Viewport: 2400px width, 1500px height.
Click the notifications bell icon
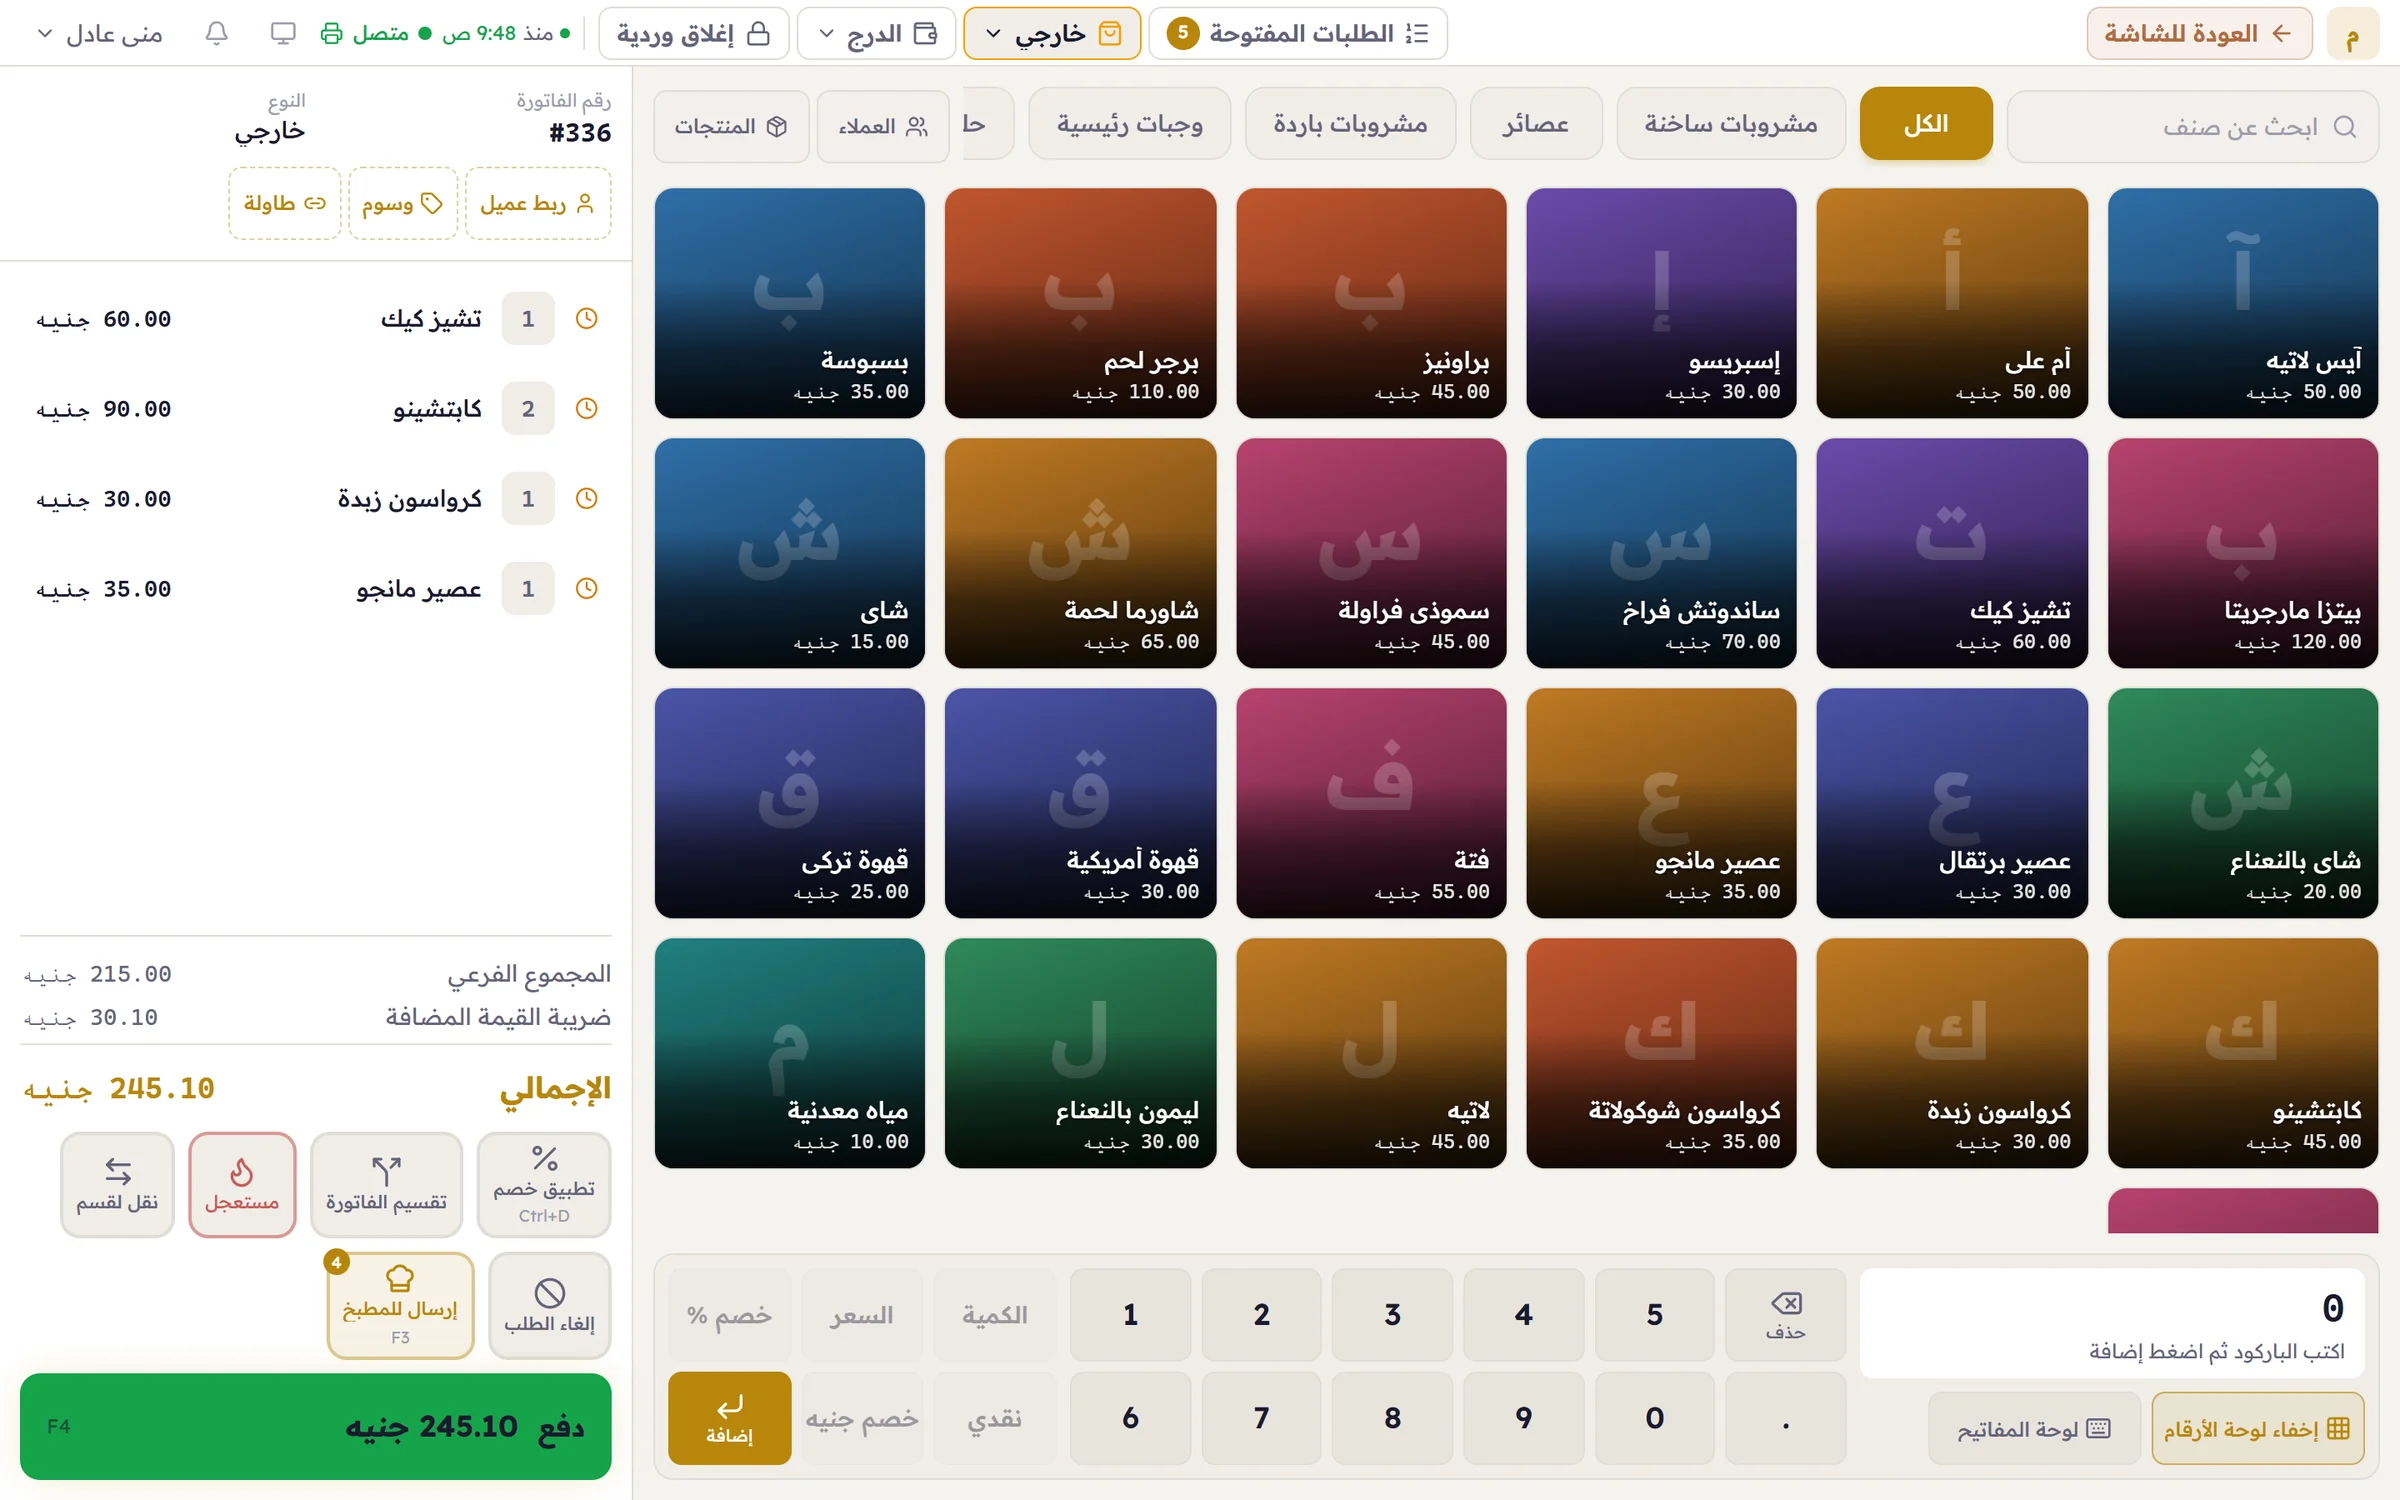pos(216,34)
